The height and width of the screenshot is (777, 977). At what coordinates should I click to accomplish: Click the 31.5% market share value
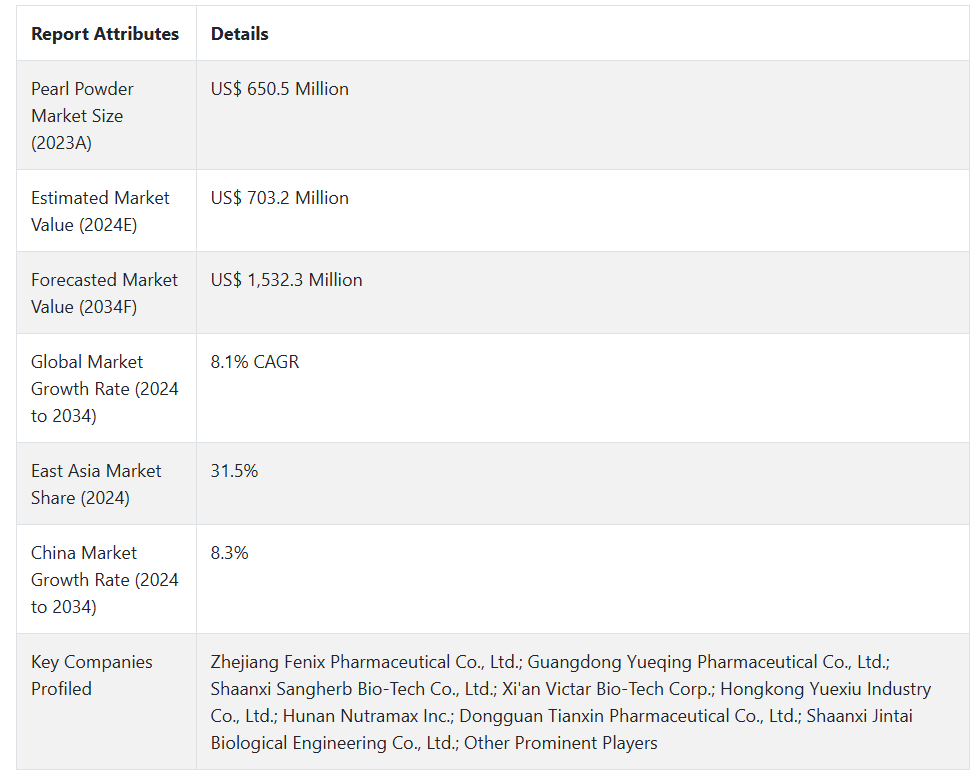pos(234,471)
